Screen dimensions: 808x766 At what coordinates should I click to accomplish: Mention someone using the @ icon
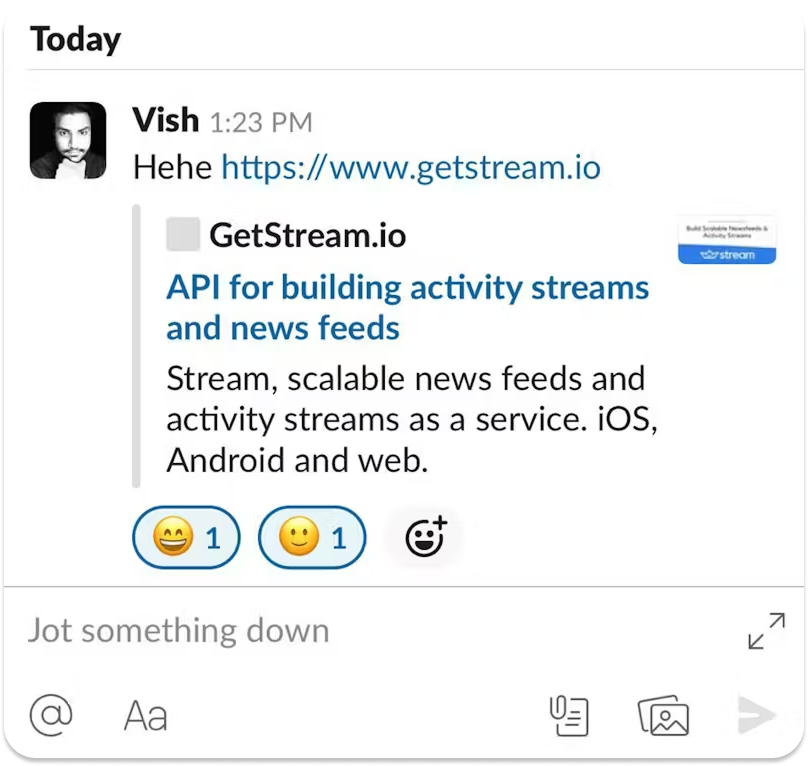click(x=48, y=715)
